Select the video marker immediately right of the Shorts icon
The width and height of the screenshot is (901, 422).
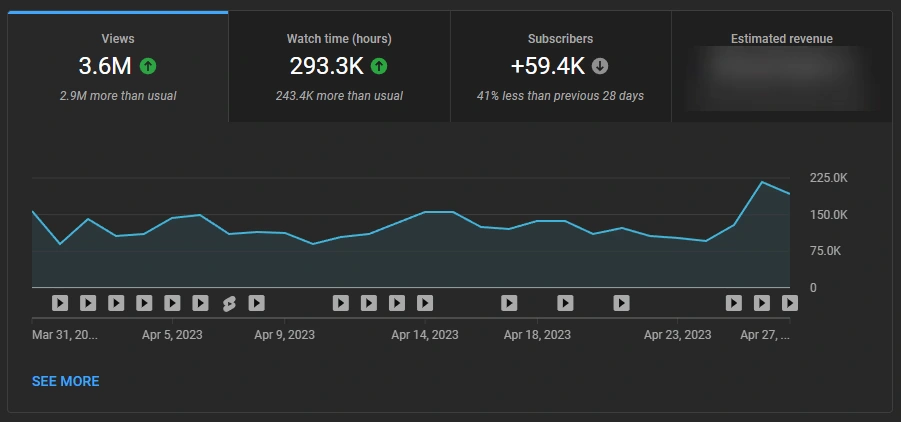(256, 303)
